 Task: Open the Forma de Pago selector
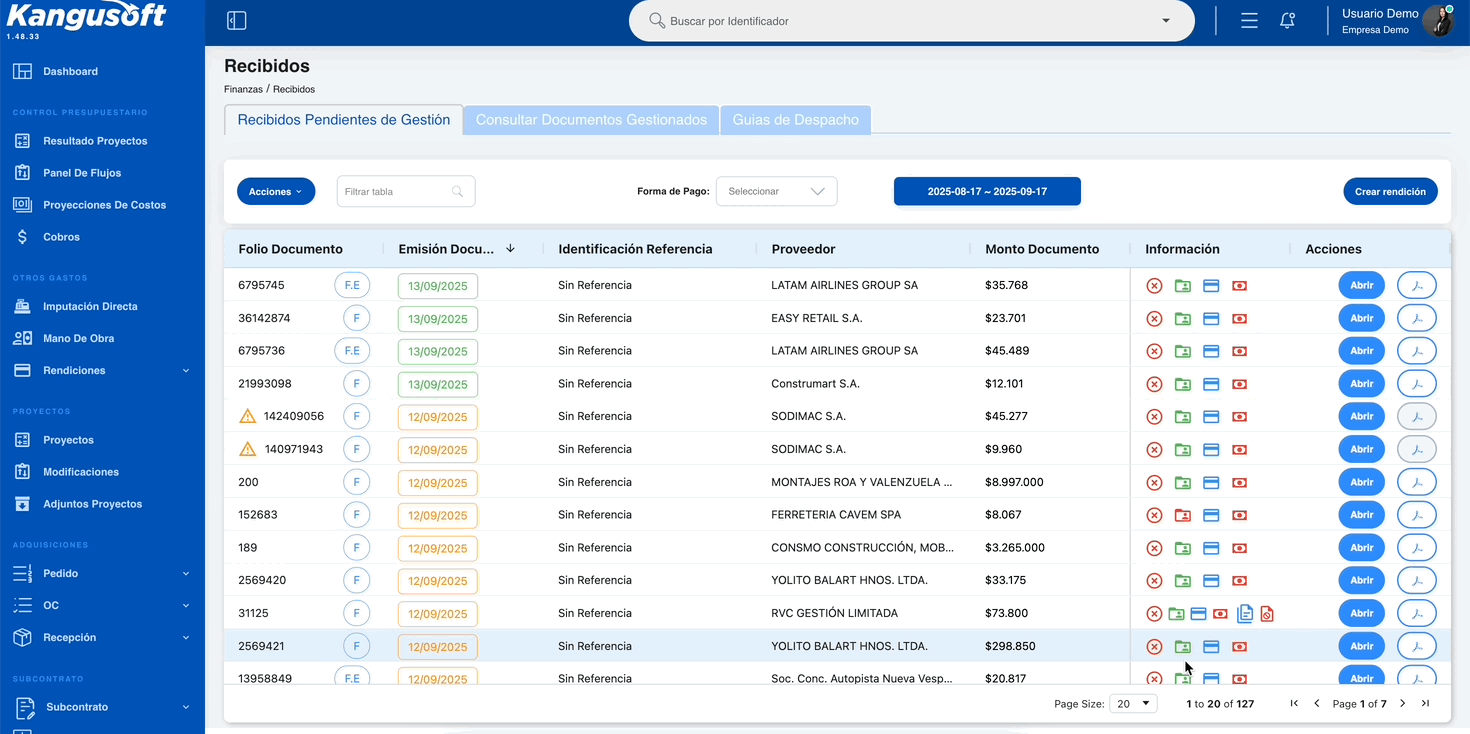tap(777, 192)
